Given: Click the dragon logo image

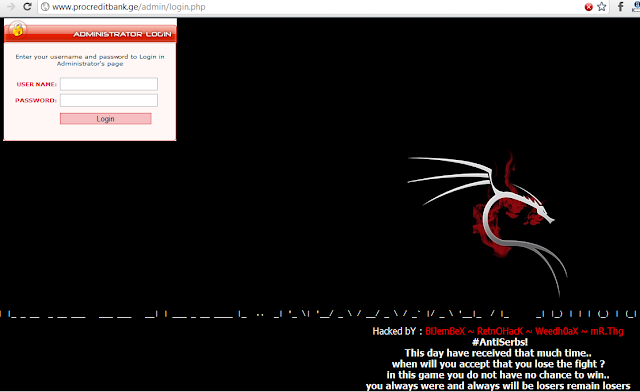Looking at the screenshot, I should 488,224.
